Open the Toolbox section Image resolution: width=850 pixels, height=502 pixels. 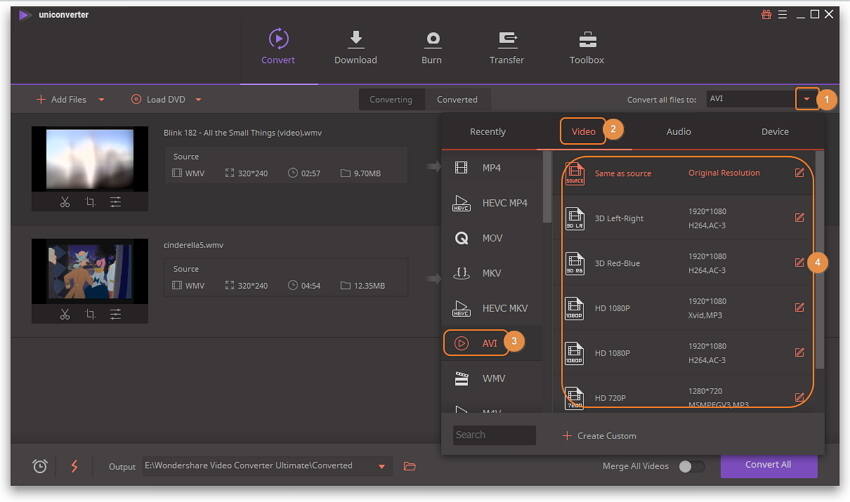[x=587, y=47]
